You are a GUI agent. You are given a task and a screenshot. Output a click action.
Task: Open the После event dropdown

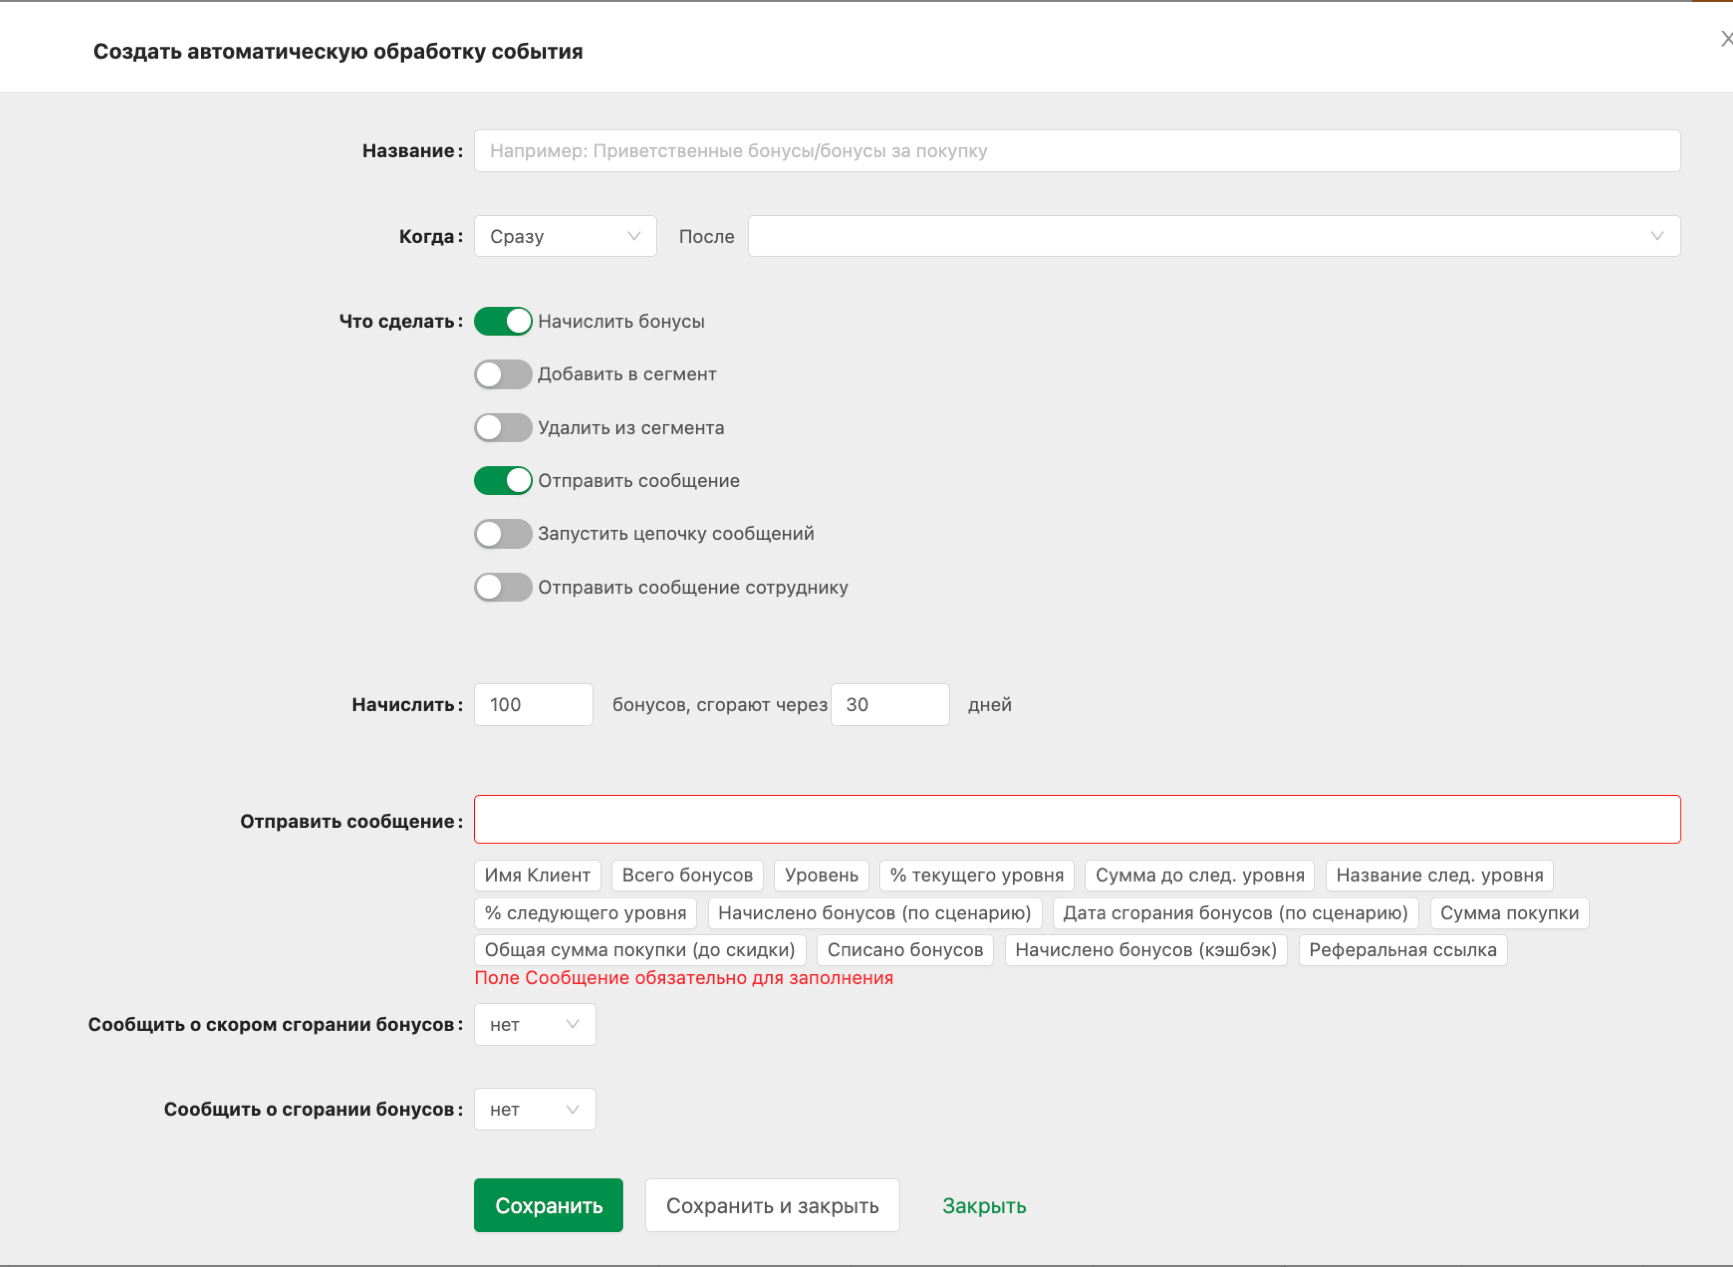pyautogui.click(x=1214, y=236)
